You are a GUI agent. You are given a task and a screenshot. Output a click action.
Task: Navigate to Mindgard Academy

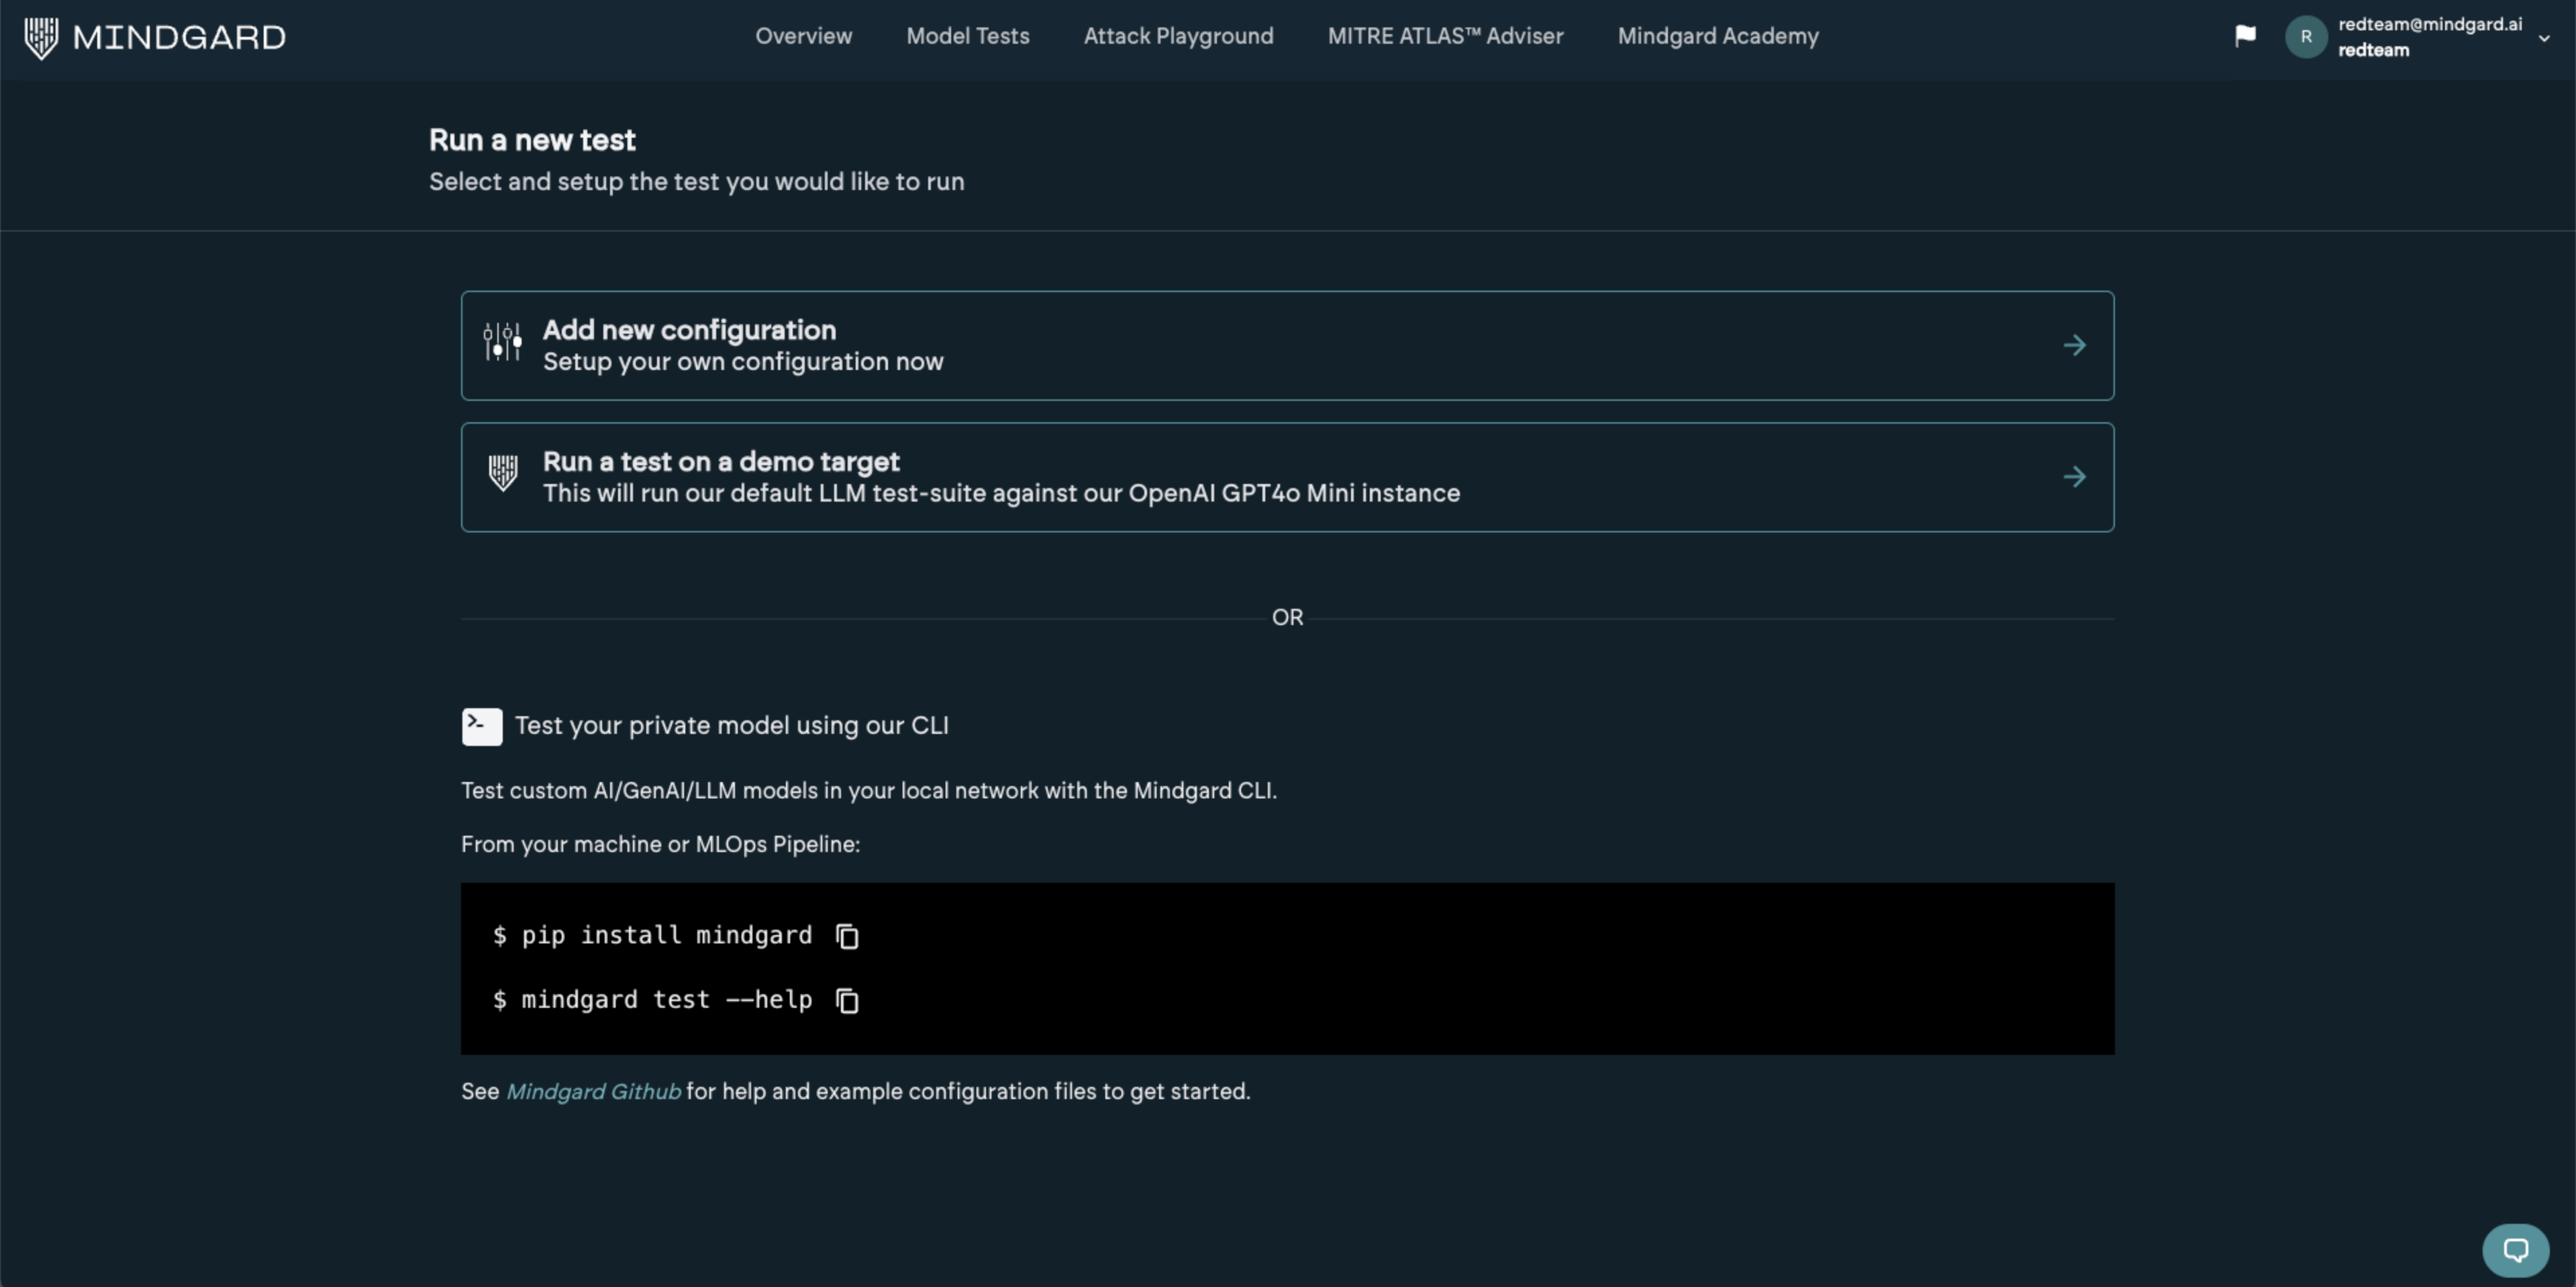click(x=1718, y=36)
